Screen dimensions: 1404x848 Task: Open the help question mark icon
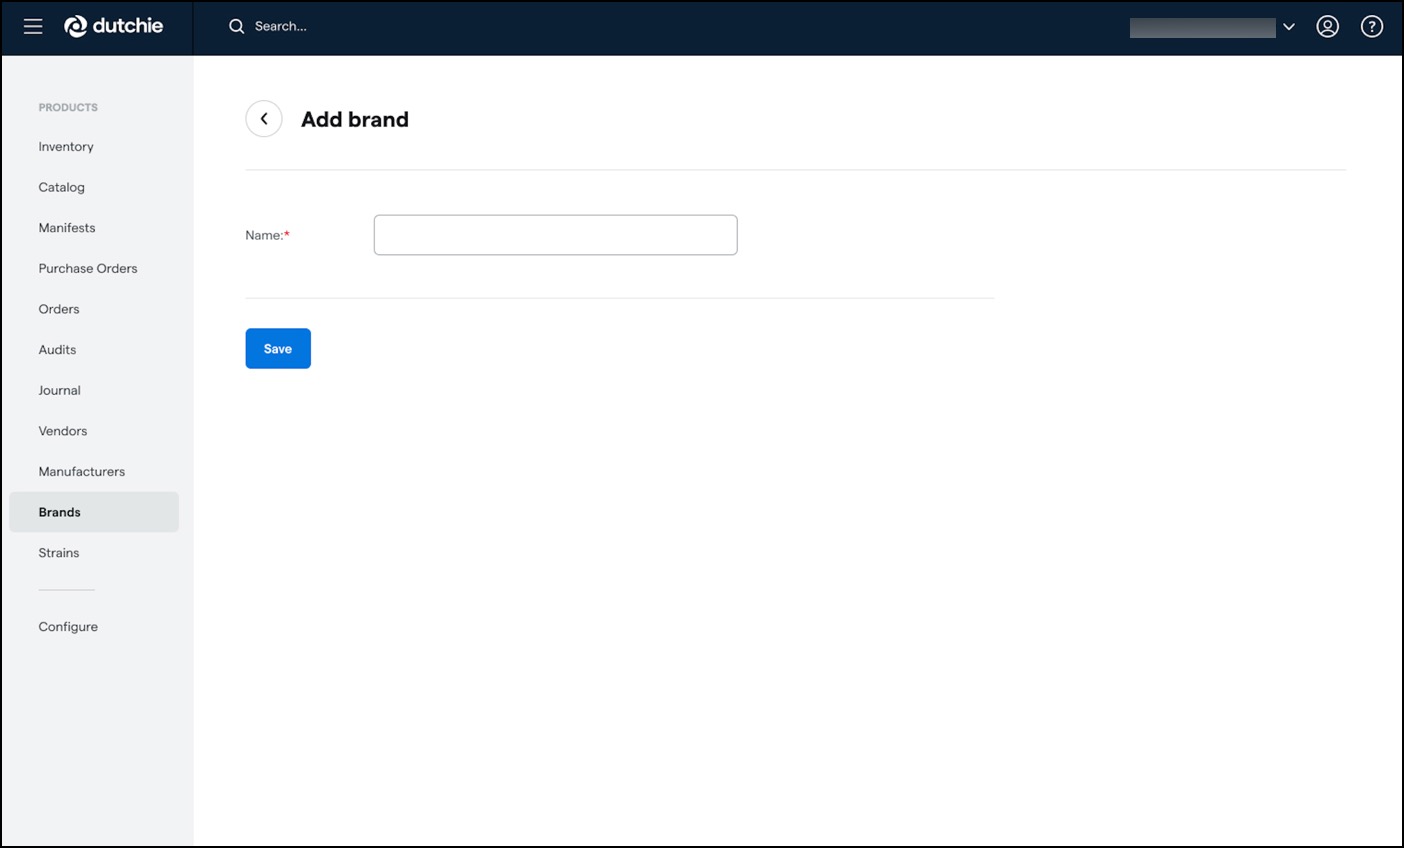1372,27
